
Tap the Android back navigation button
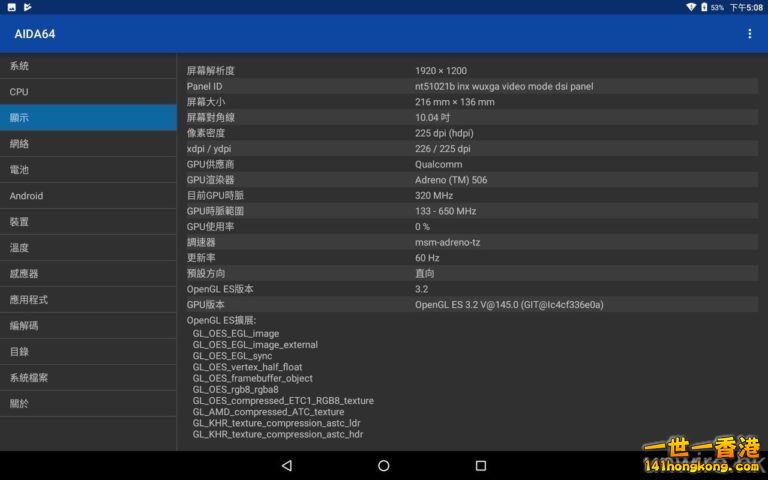pos(287,465)
